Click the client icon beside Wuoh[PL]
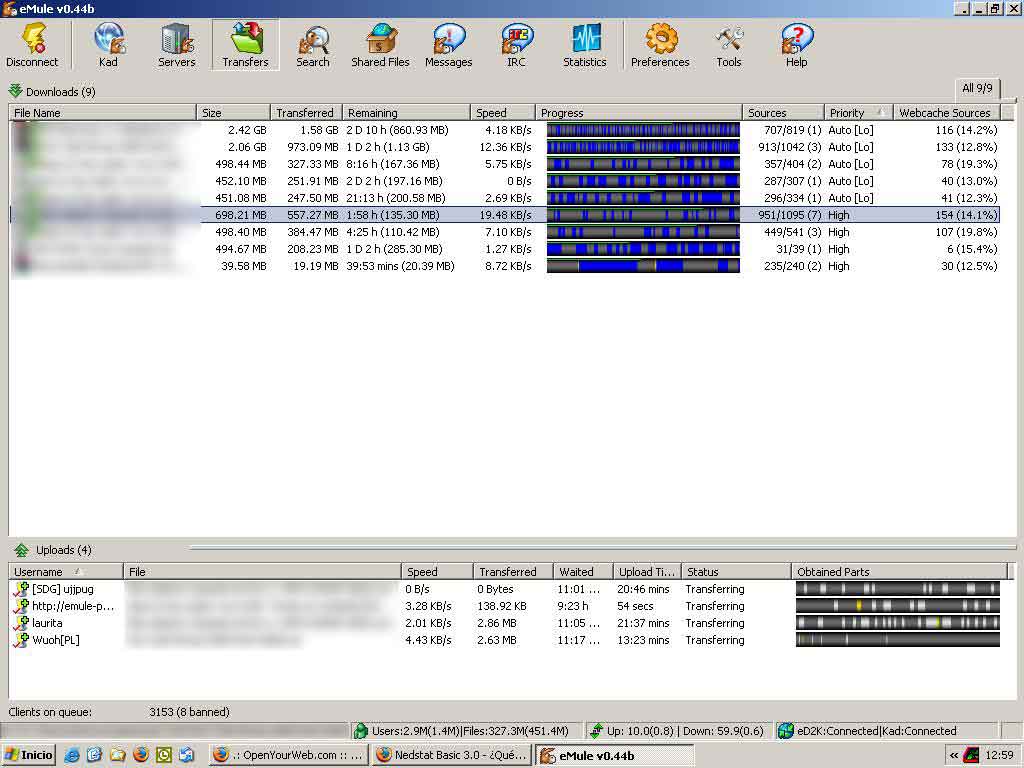Screen dimensions: 1024x768 click(x=22, y=640)
